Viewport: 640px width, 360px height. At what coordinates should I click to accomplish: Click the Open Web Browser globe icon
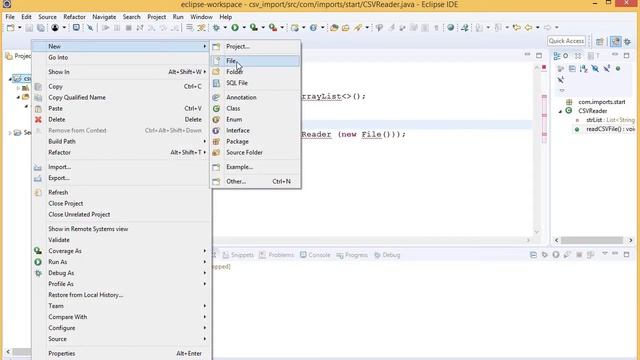pos(451,28)
